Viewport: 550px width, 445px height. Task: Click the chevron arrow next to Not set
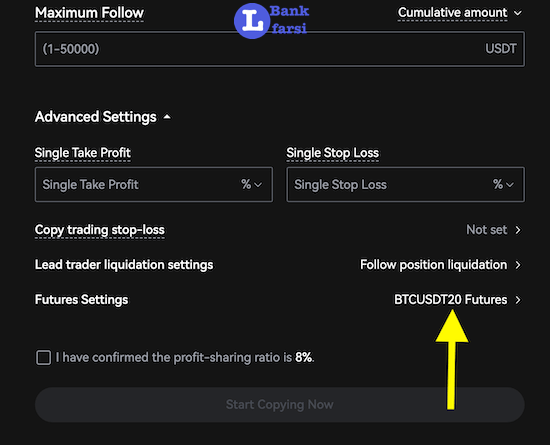tap(518, 230)
